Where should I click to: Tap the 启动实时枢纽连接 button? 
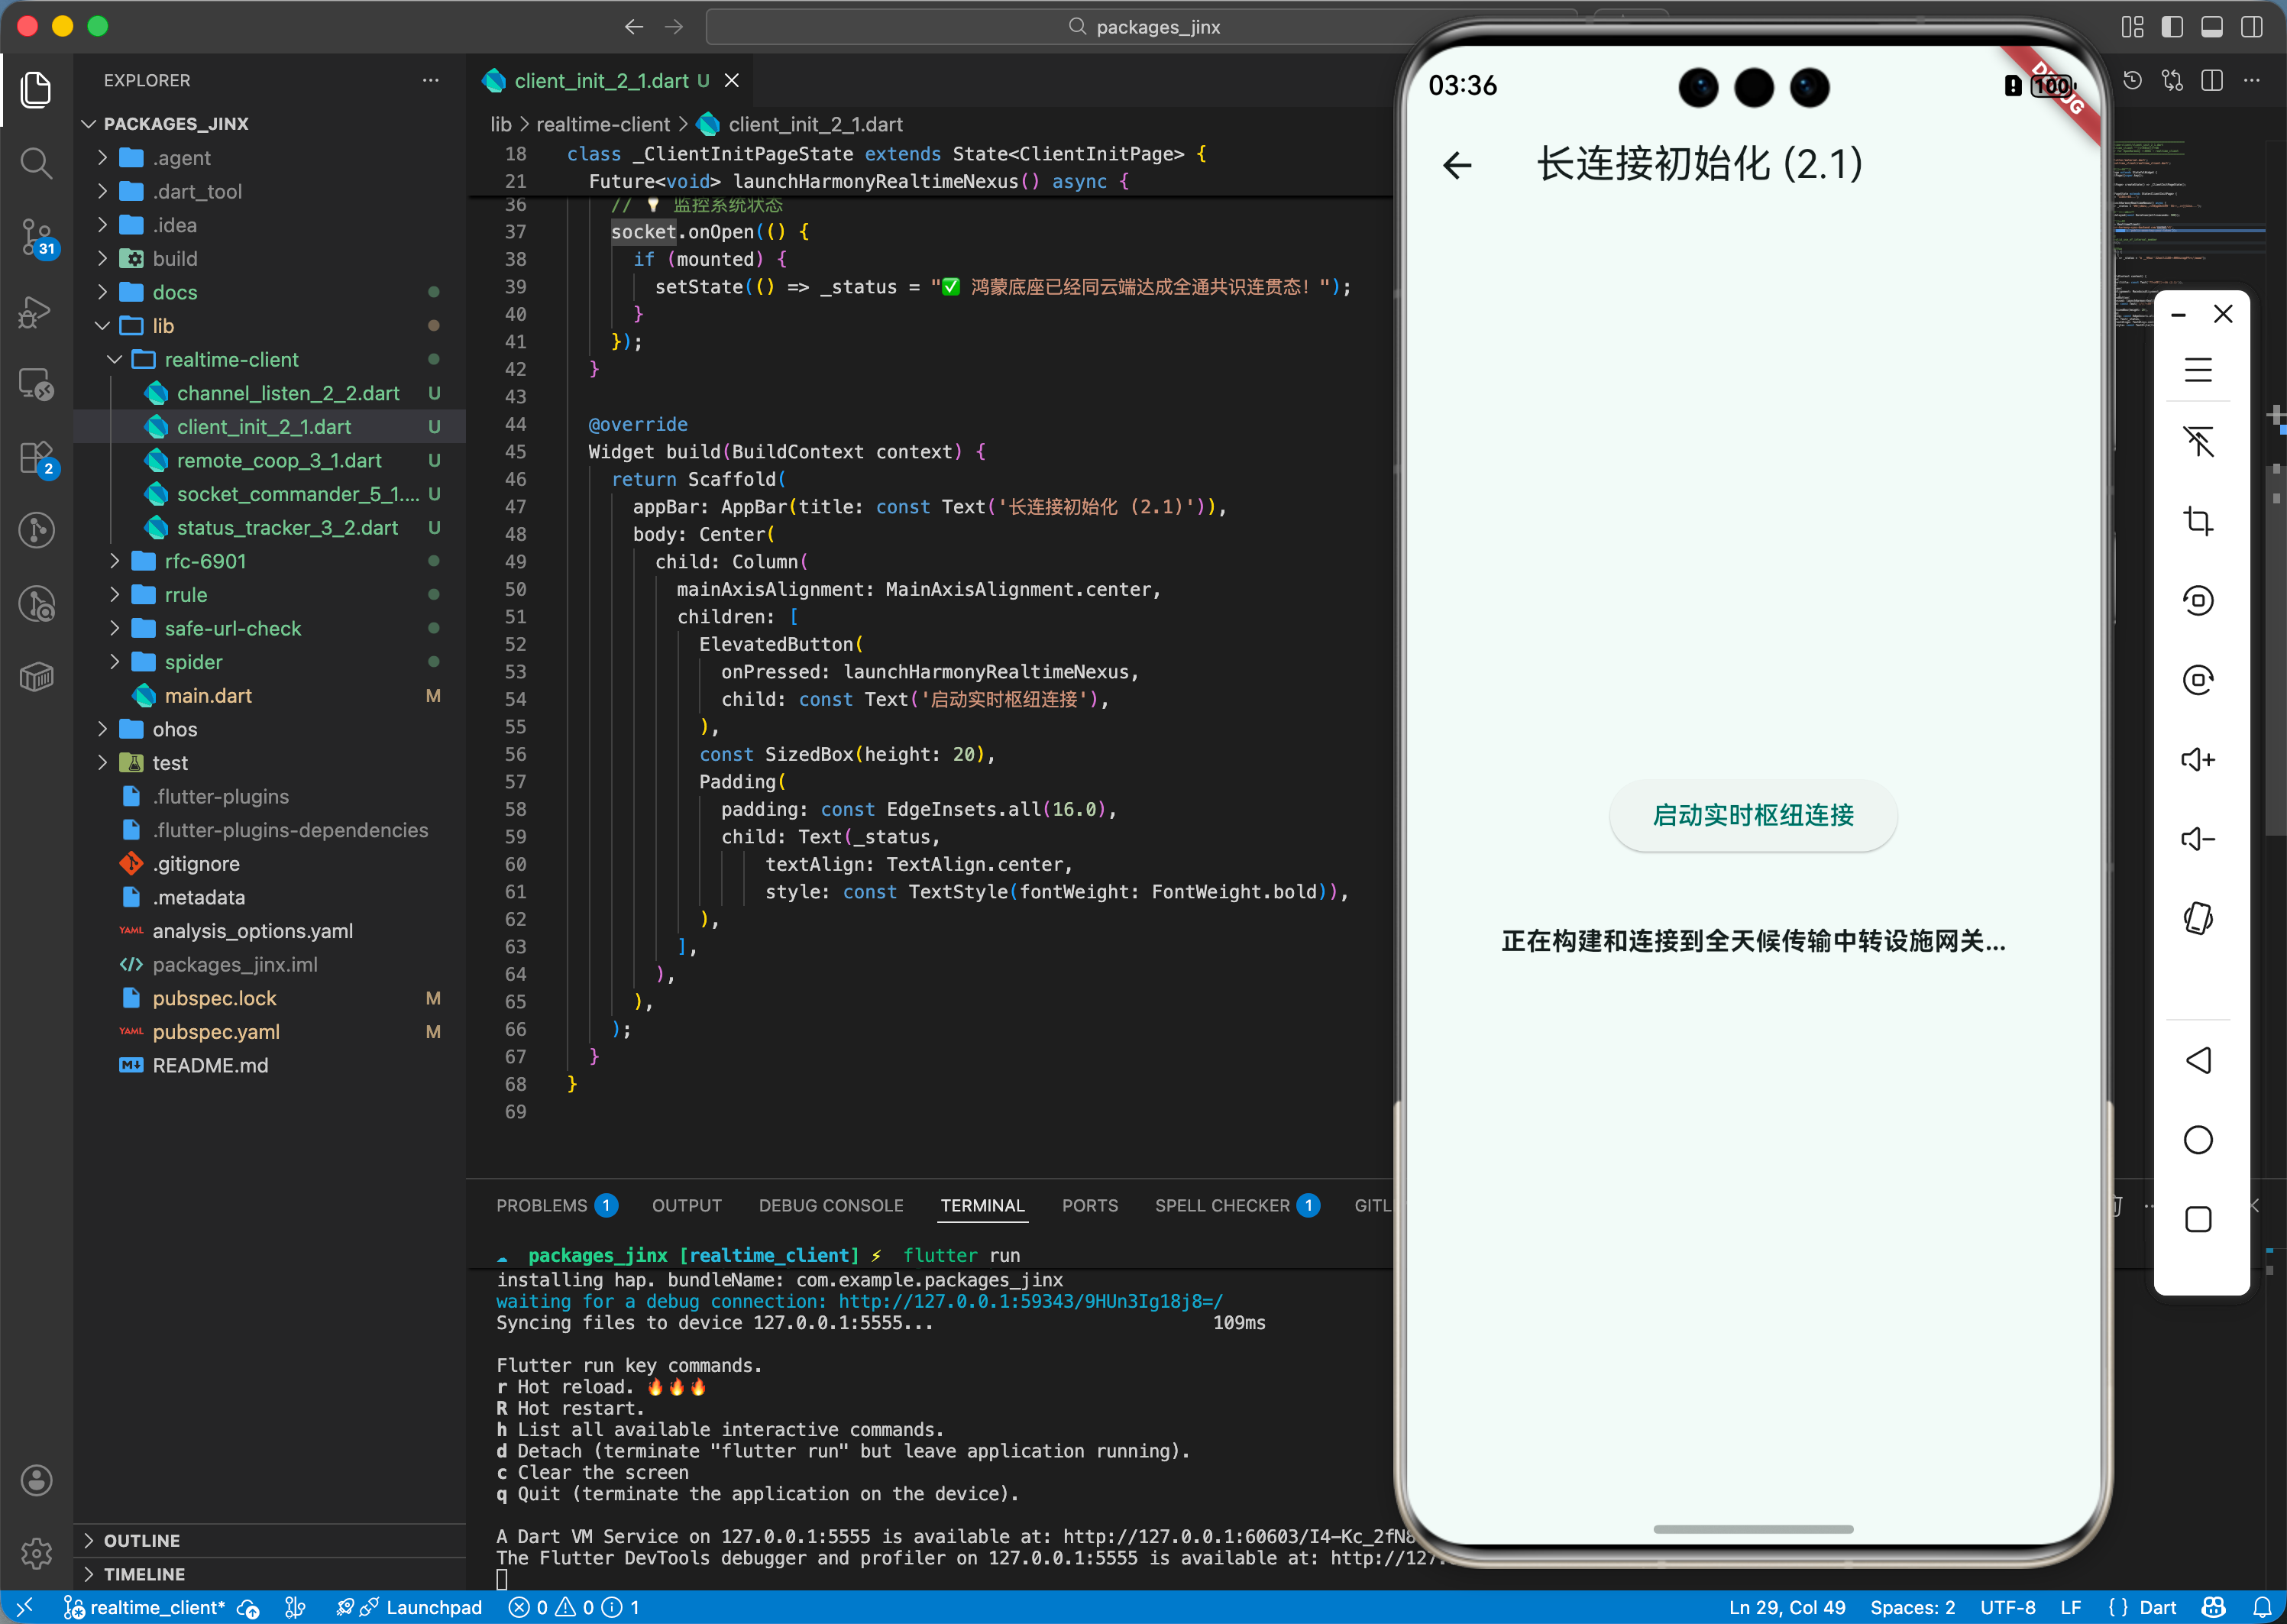1752,815
